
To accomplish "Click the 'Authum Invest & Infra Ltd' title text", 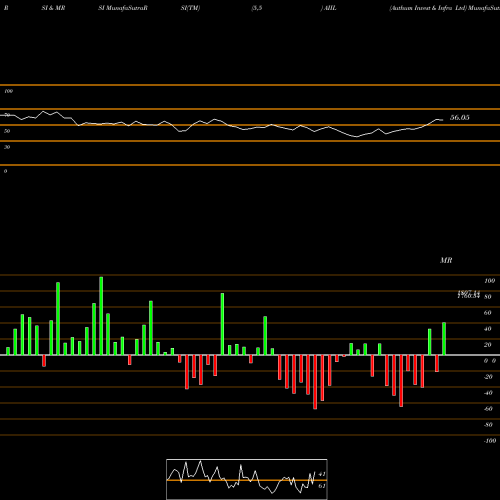I will 428,8.
